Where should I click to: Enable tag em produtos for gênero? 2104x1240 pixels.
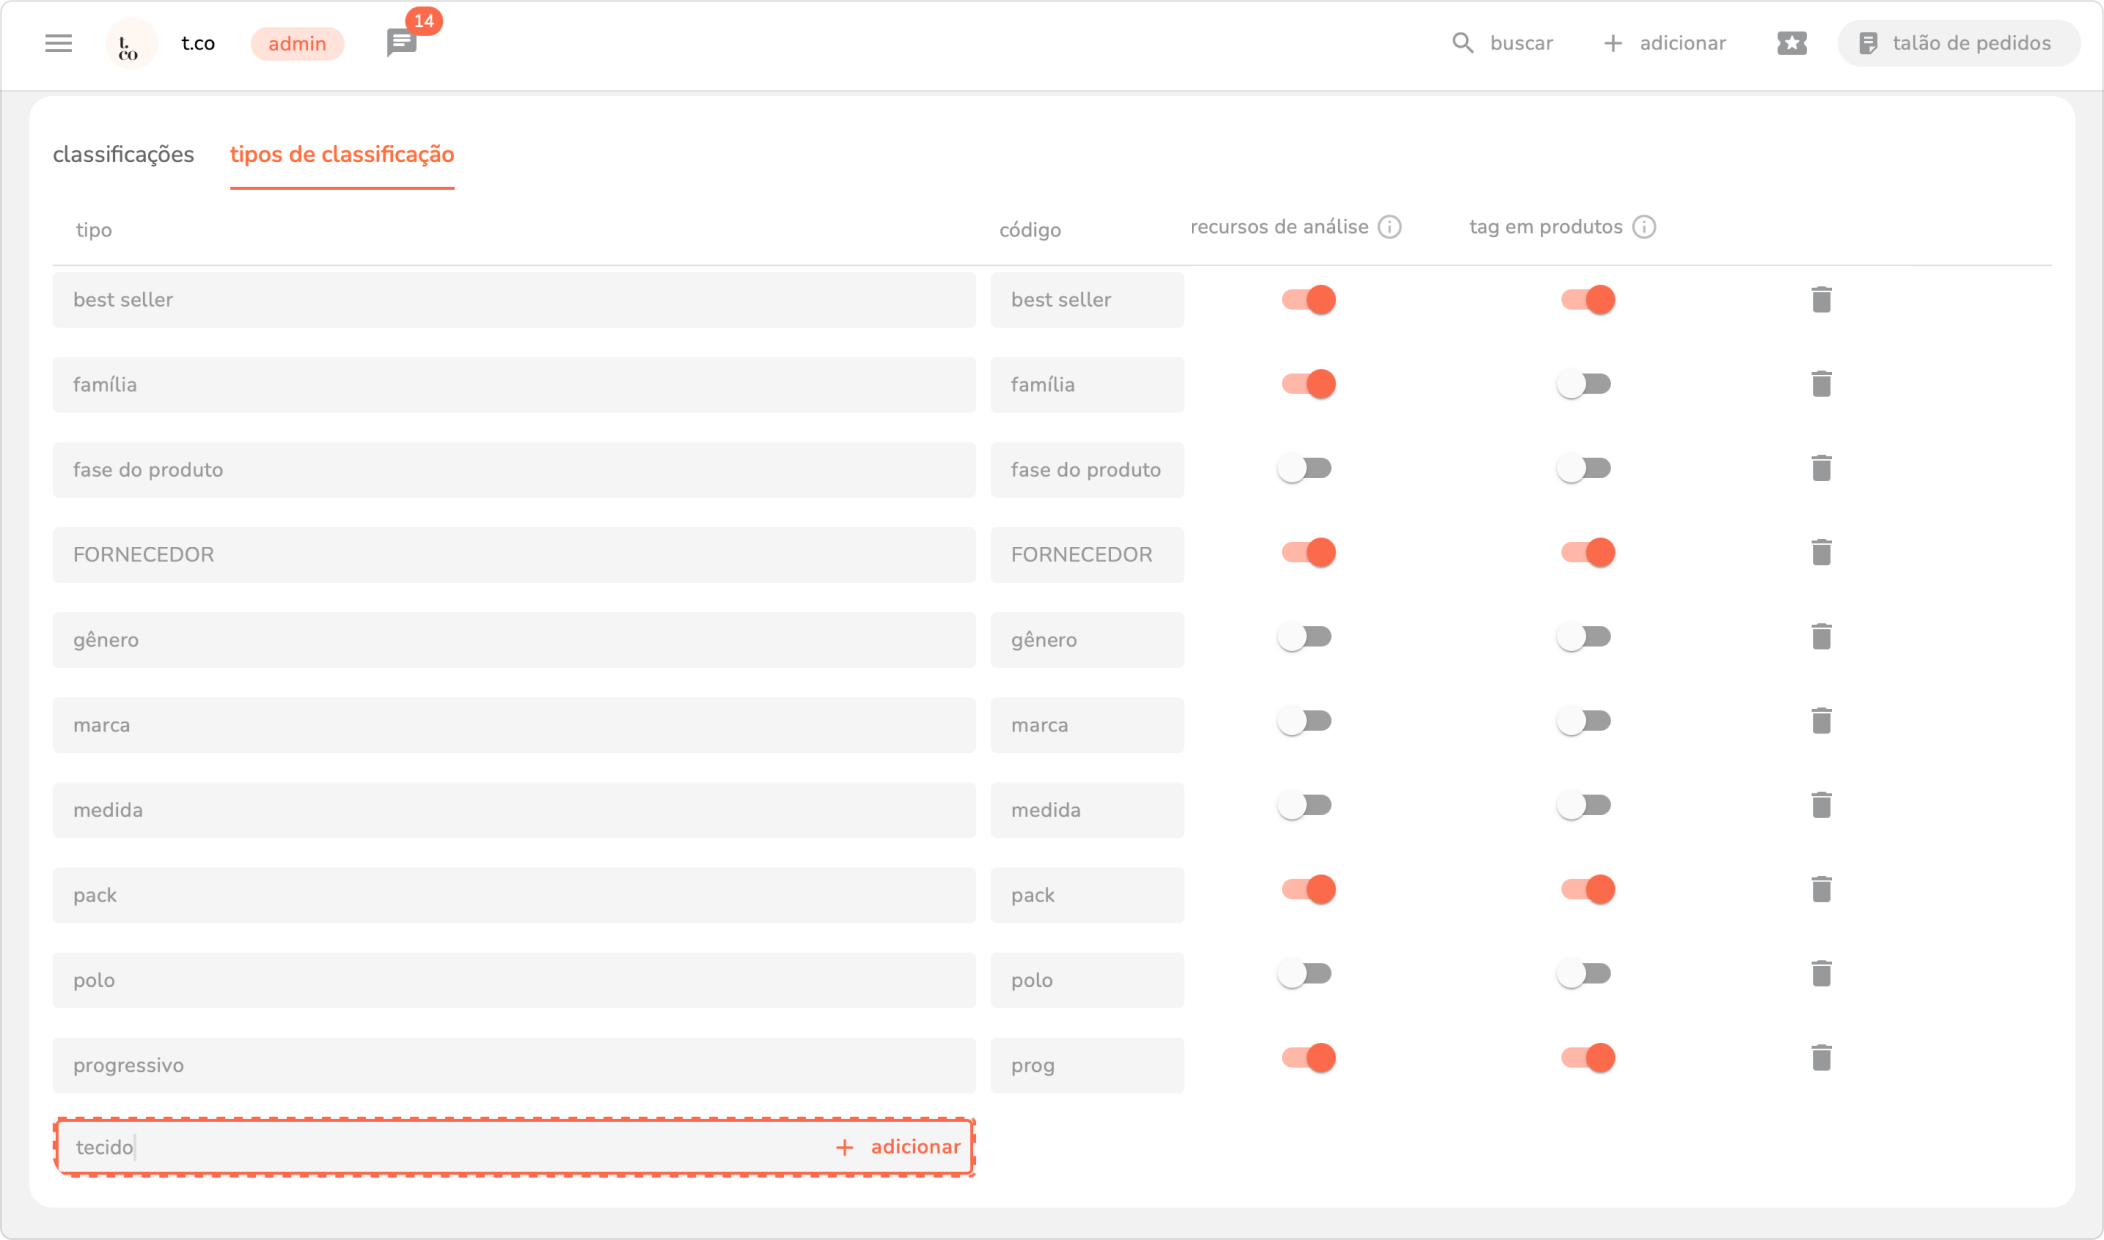coord(1584,637)
